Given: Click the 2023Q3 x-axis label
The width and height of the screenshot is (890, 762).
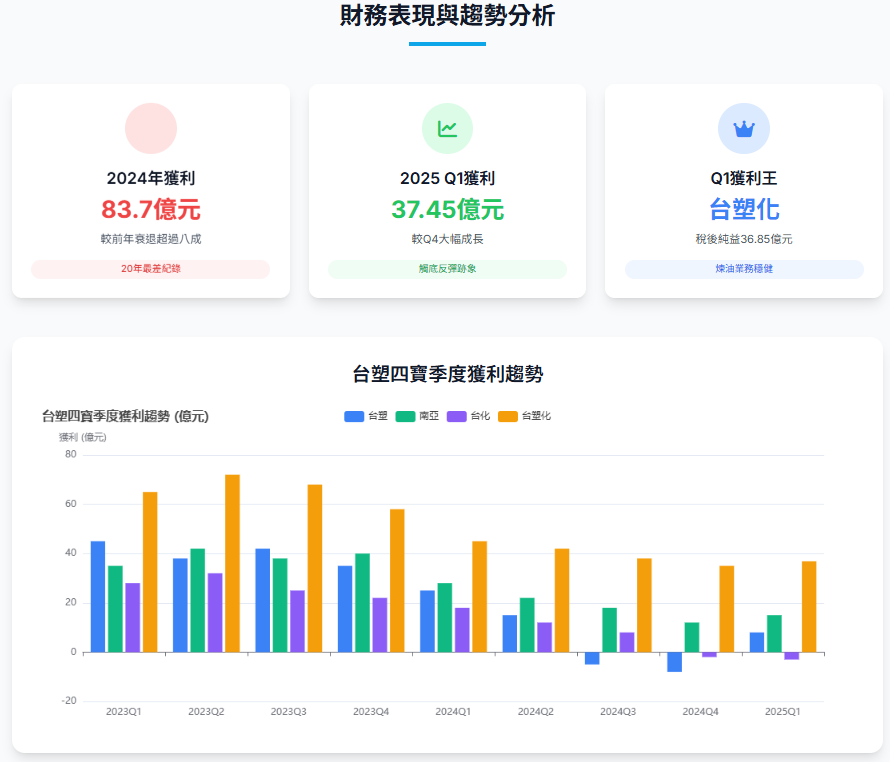Looking at the screenshot, I should tap(288, 712).
